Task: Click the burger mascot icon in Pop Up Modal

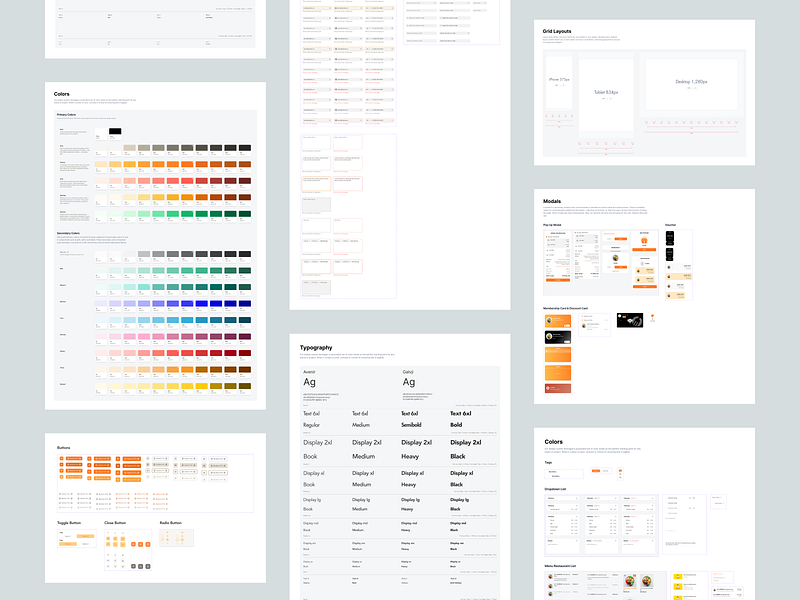Action: coord(643,241)
